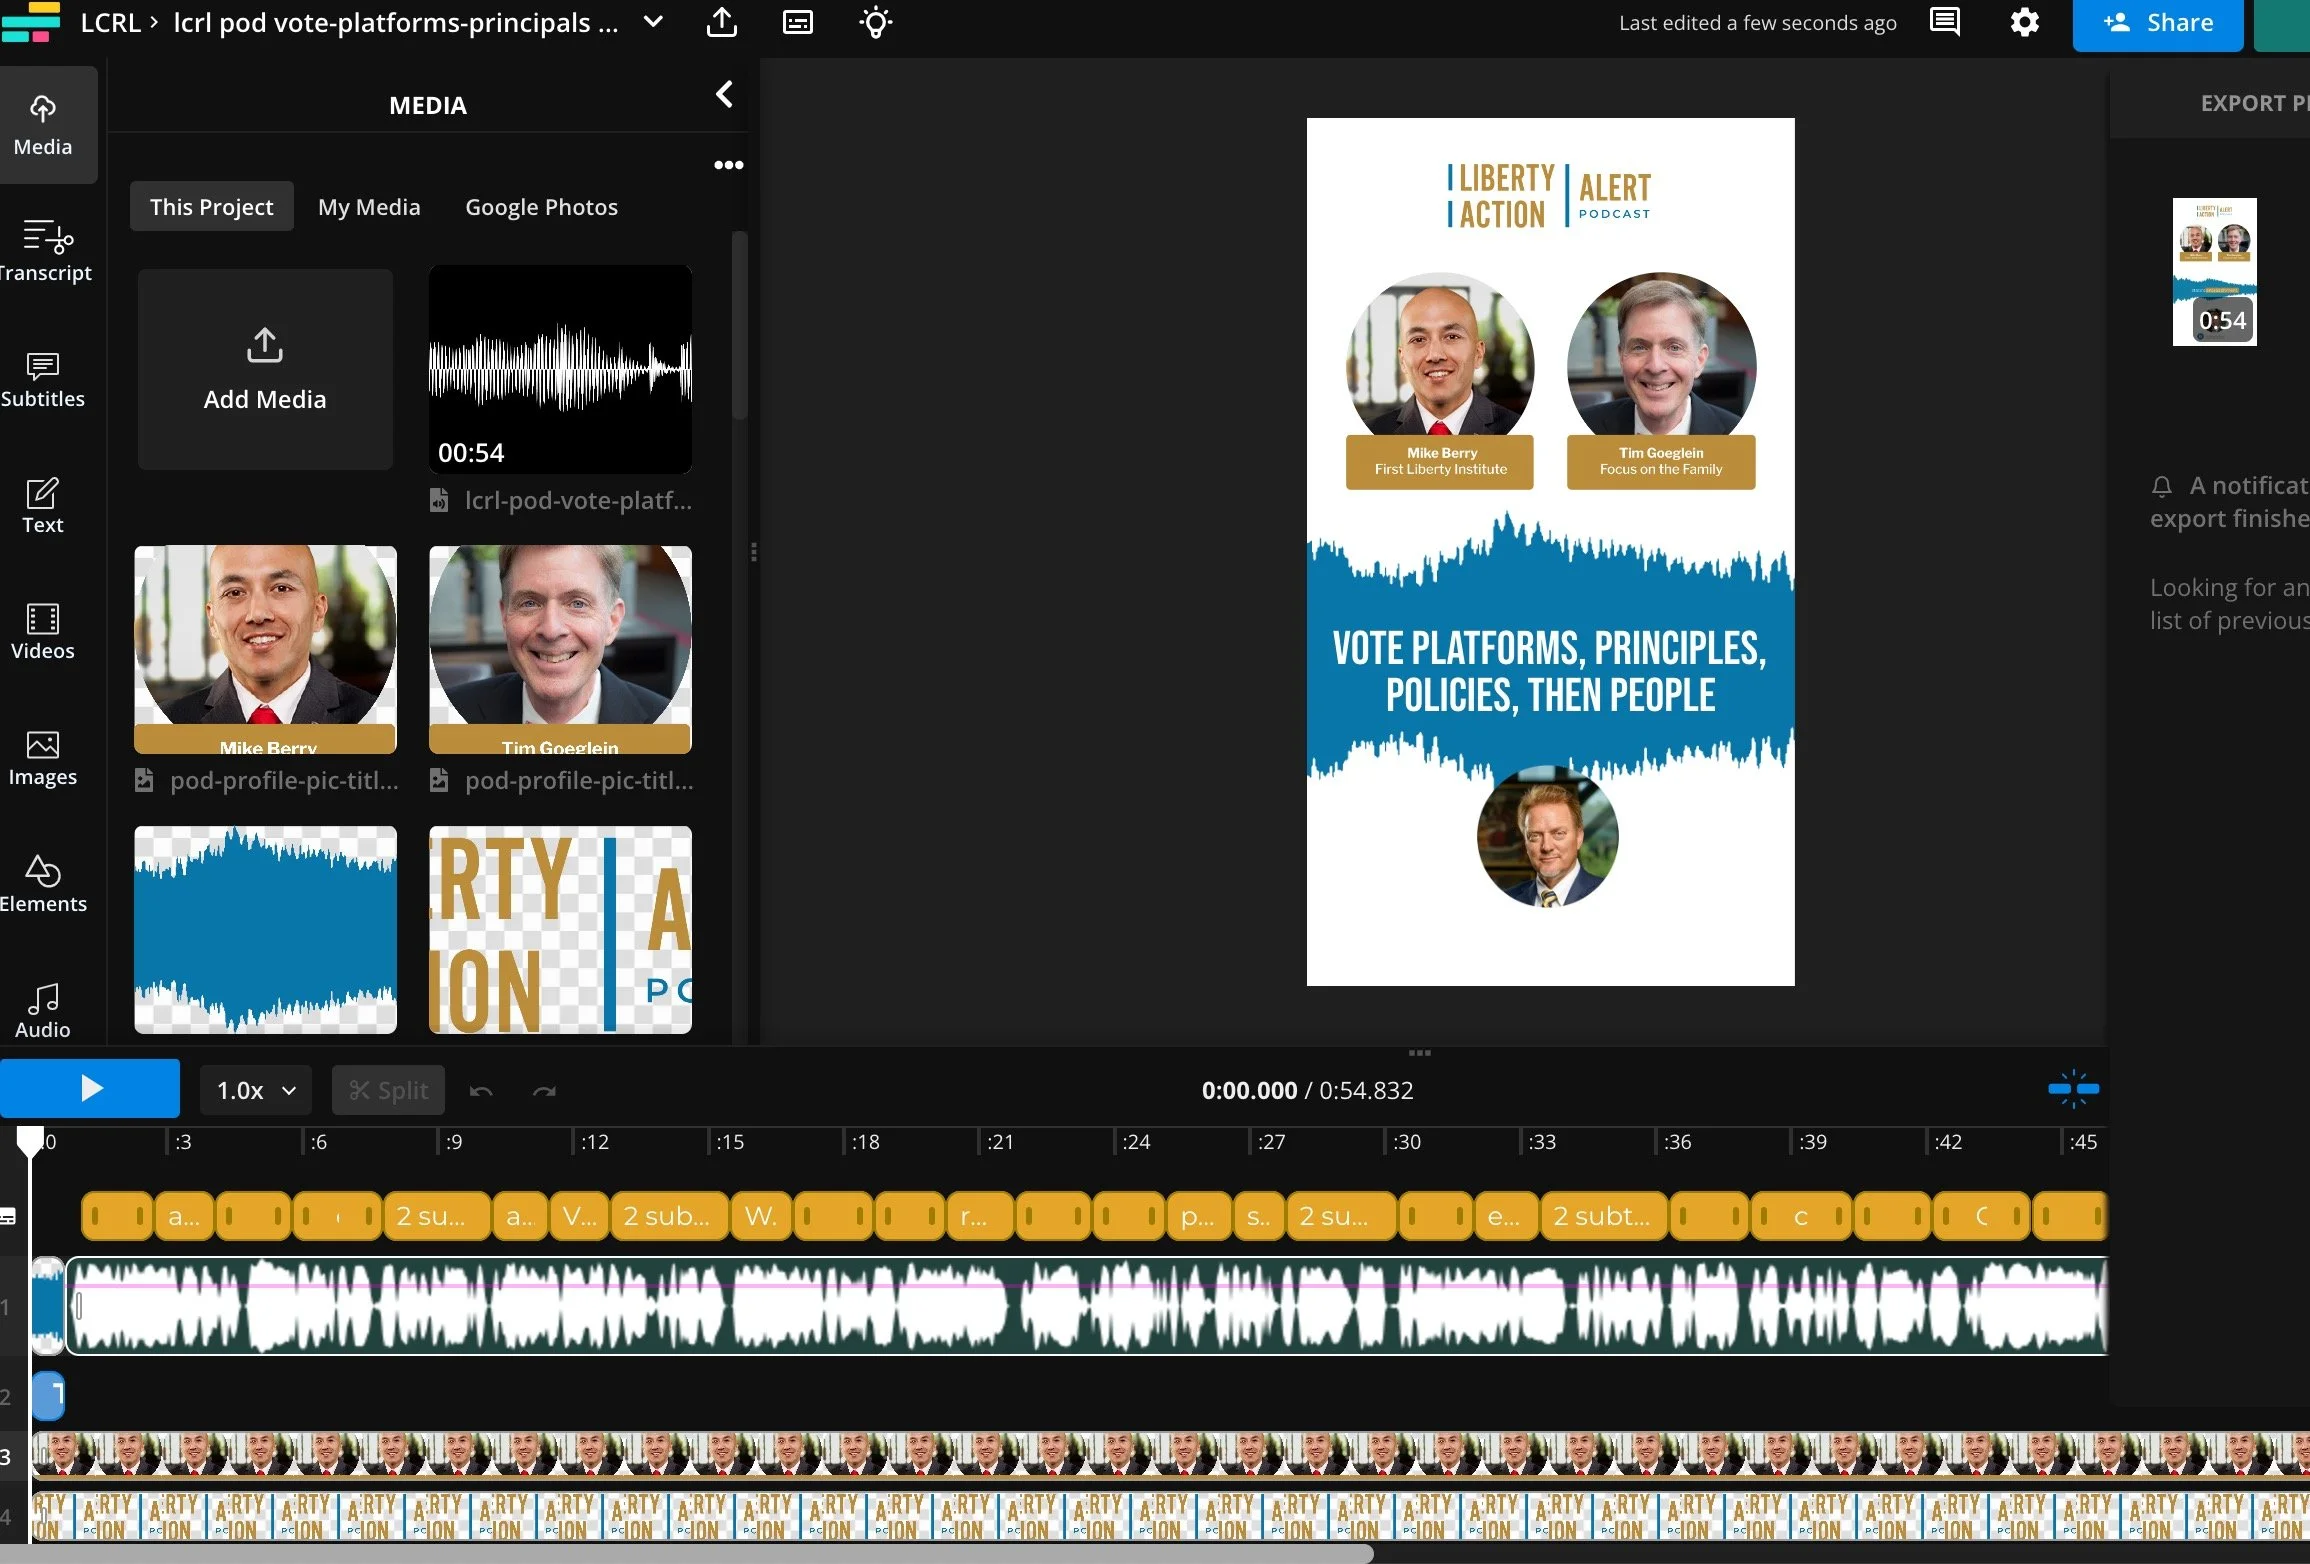Open the Media sidebar panel
This screenshot has width=2310, height=1564.
pyautogui.click(x=43, y=125)
